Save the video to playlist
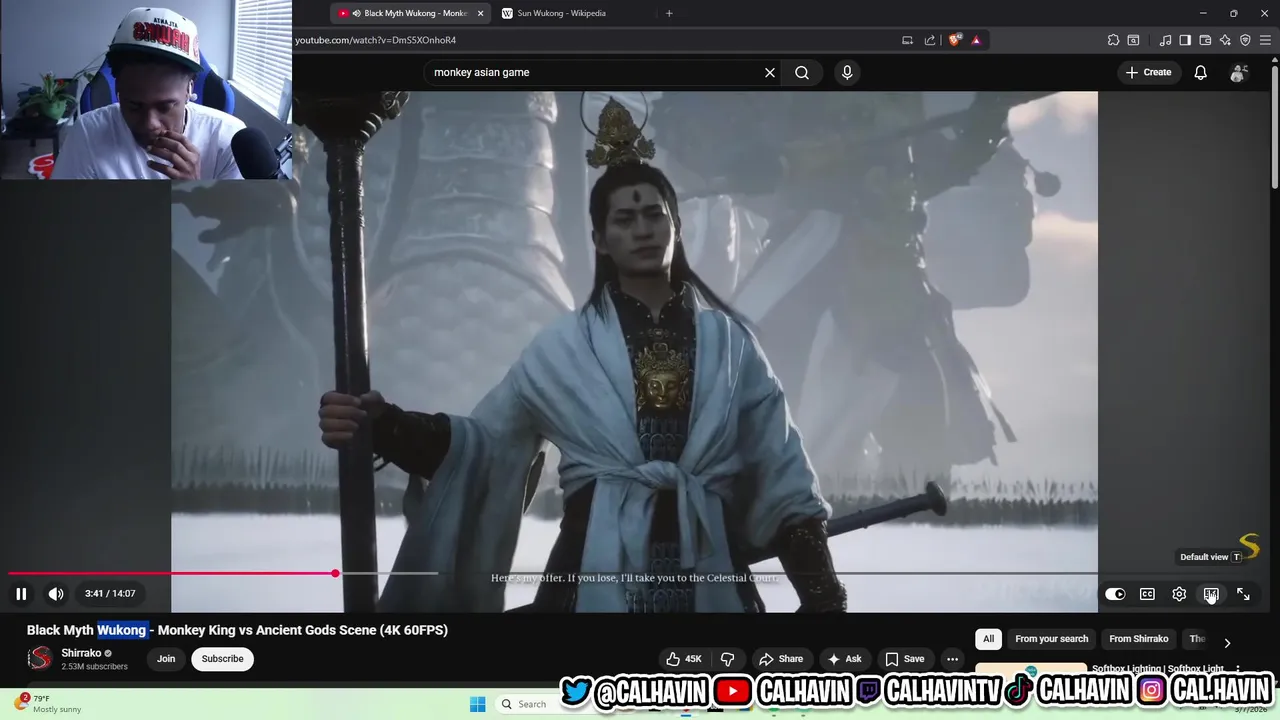 coord(905,659)
